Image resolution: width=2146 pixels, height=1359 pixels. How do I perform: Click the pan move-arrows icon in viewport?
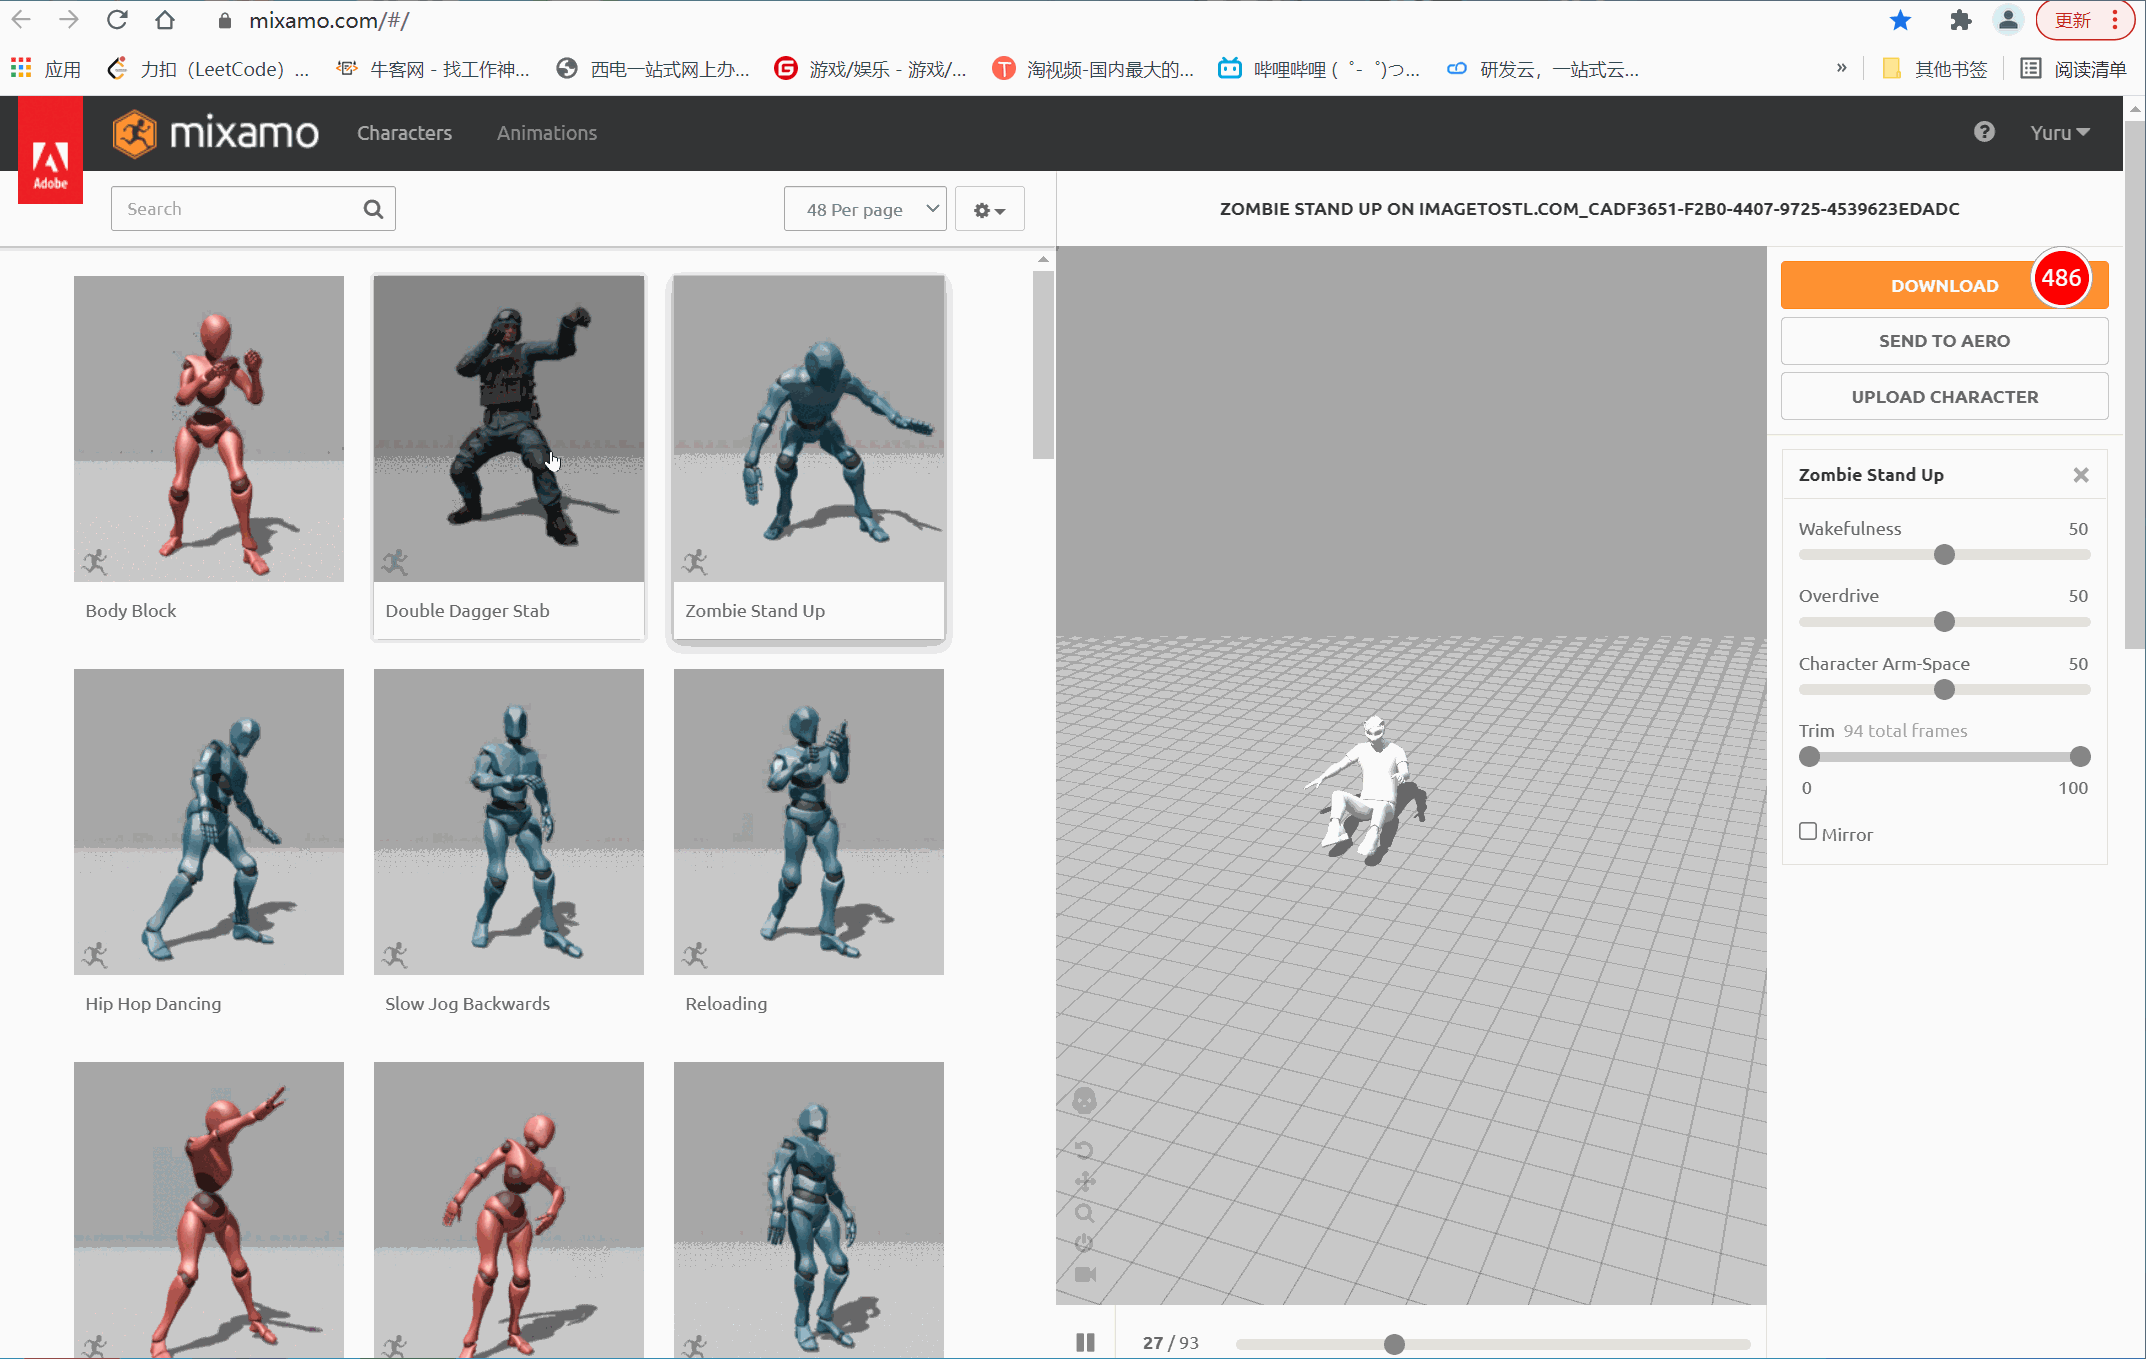pos(1084,1181)
